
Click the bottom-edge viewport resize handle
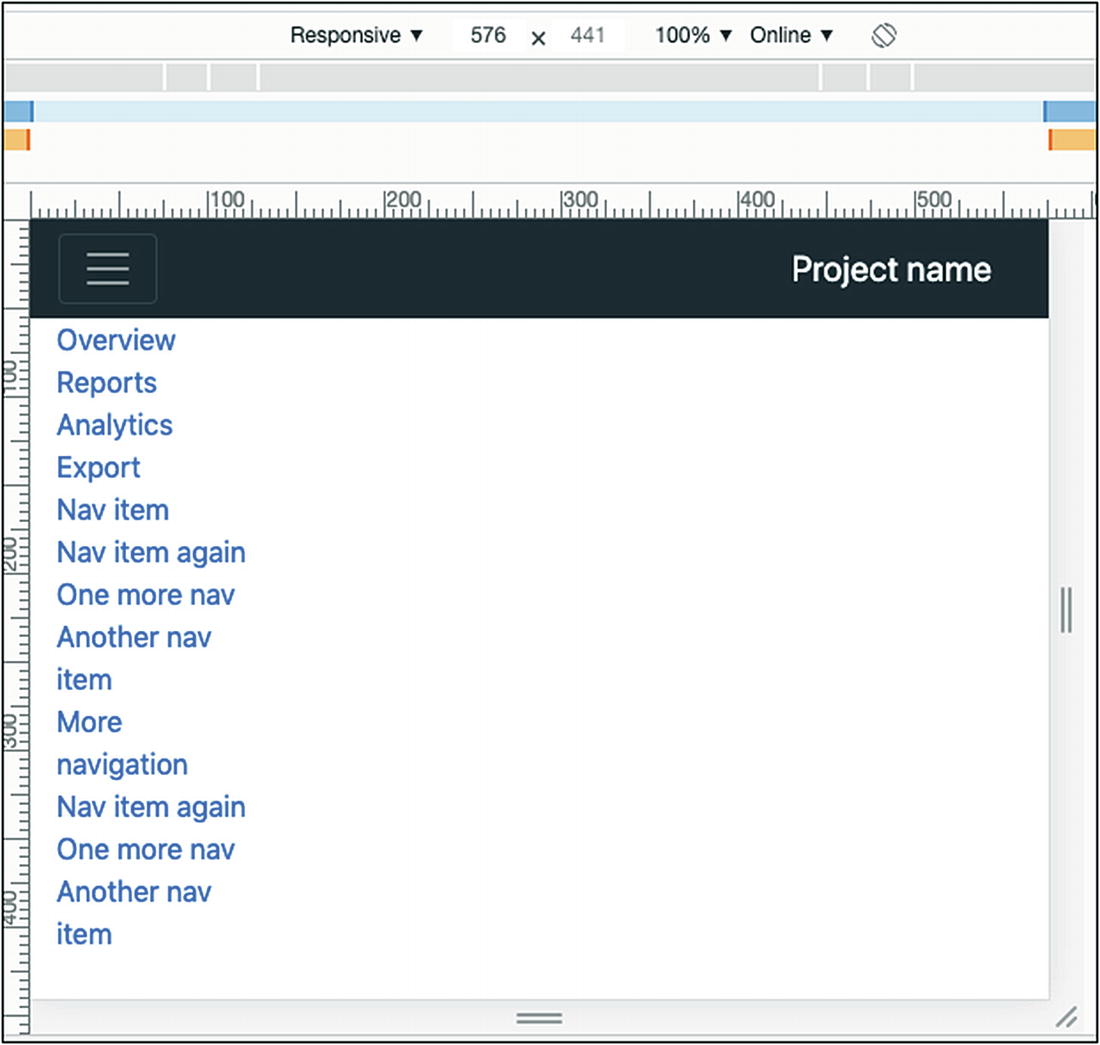pyautogui.click(x=539, y=1018)
